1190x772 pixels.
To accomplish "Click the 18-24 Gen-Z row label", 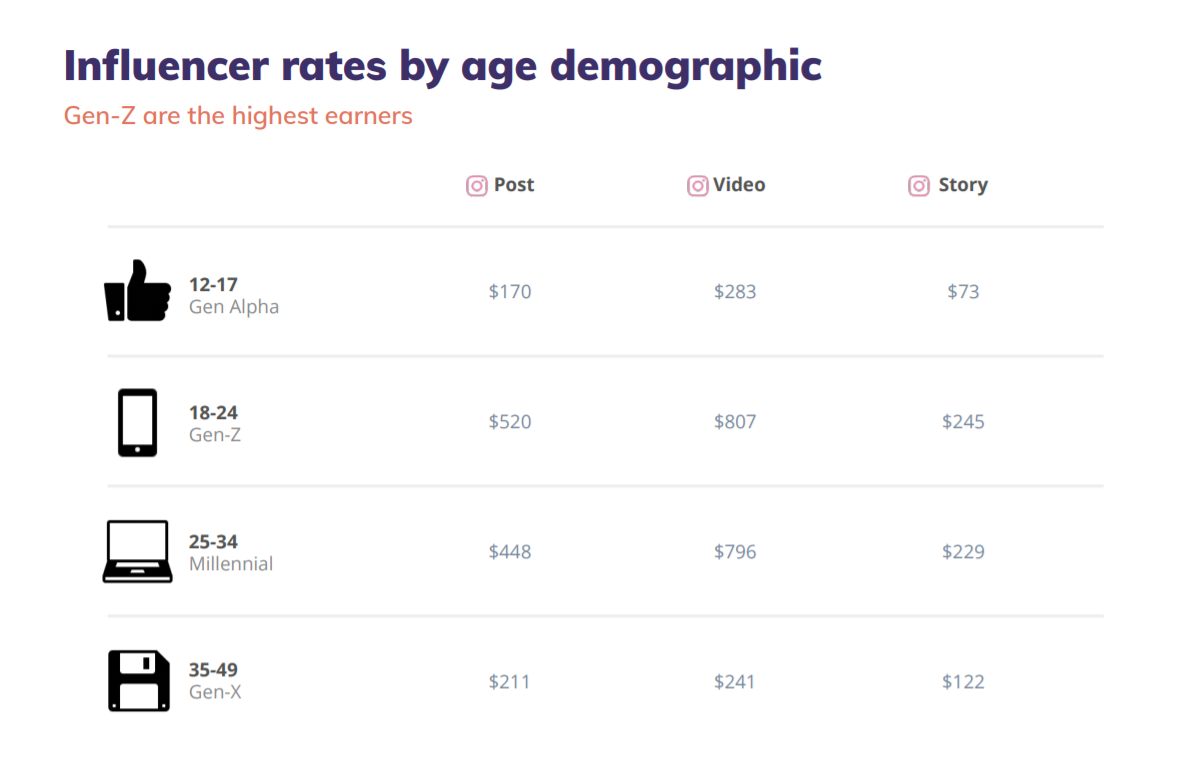I will [x=214, y=424].
